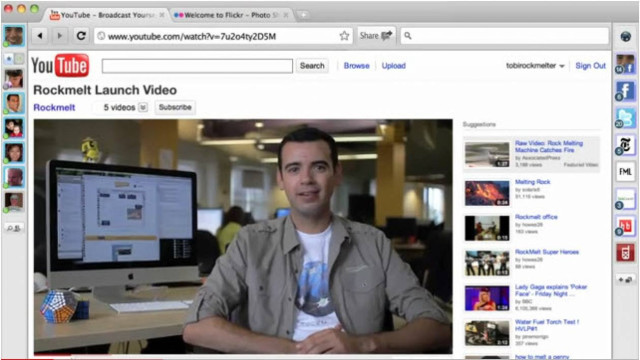Open the Facebook profile feed with photo
The width and height of the screenshot is (640, 360).
(x=625, y=64)
